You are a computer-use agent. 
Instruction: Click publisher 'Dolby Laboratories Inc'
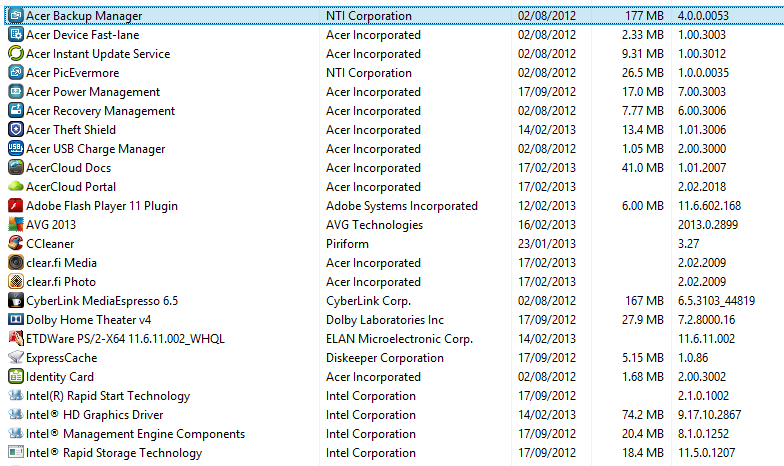(385, 320)
